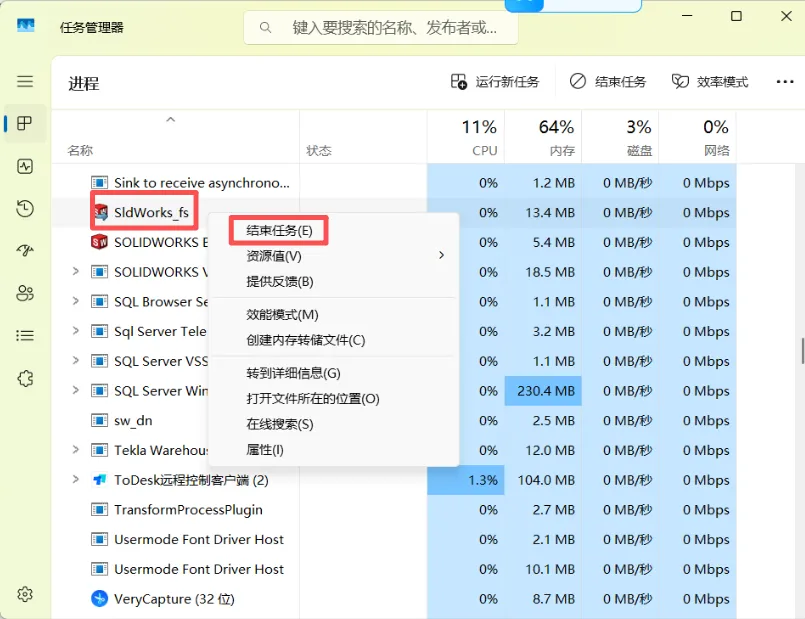Expand the ToDesk远程控制客户端 (2) group
The height and width of the screenshot is (619, 805).
75,479
